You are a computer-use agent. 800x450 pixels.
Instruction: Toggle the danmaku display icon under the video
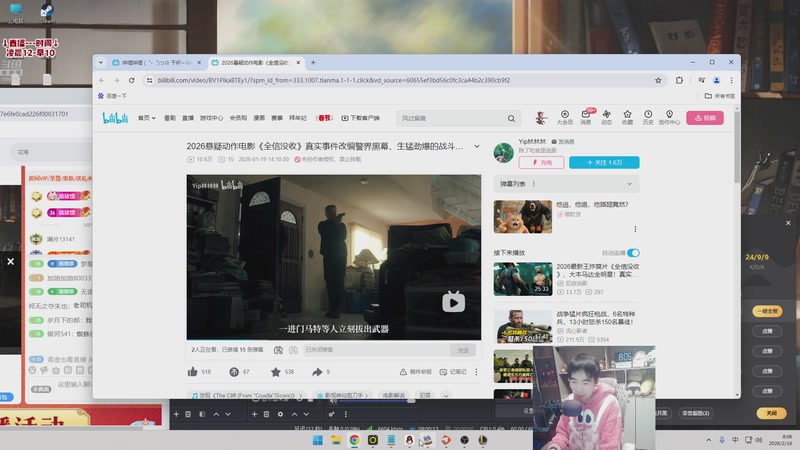click(278, 350)
